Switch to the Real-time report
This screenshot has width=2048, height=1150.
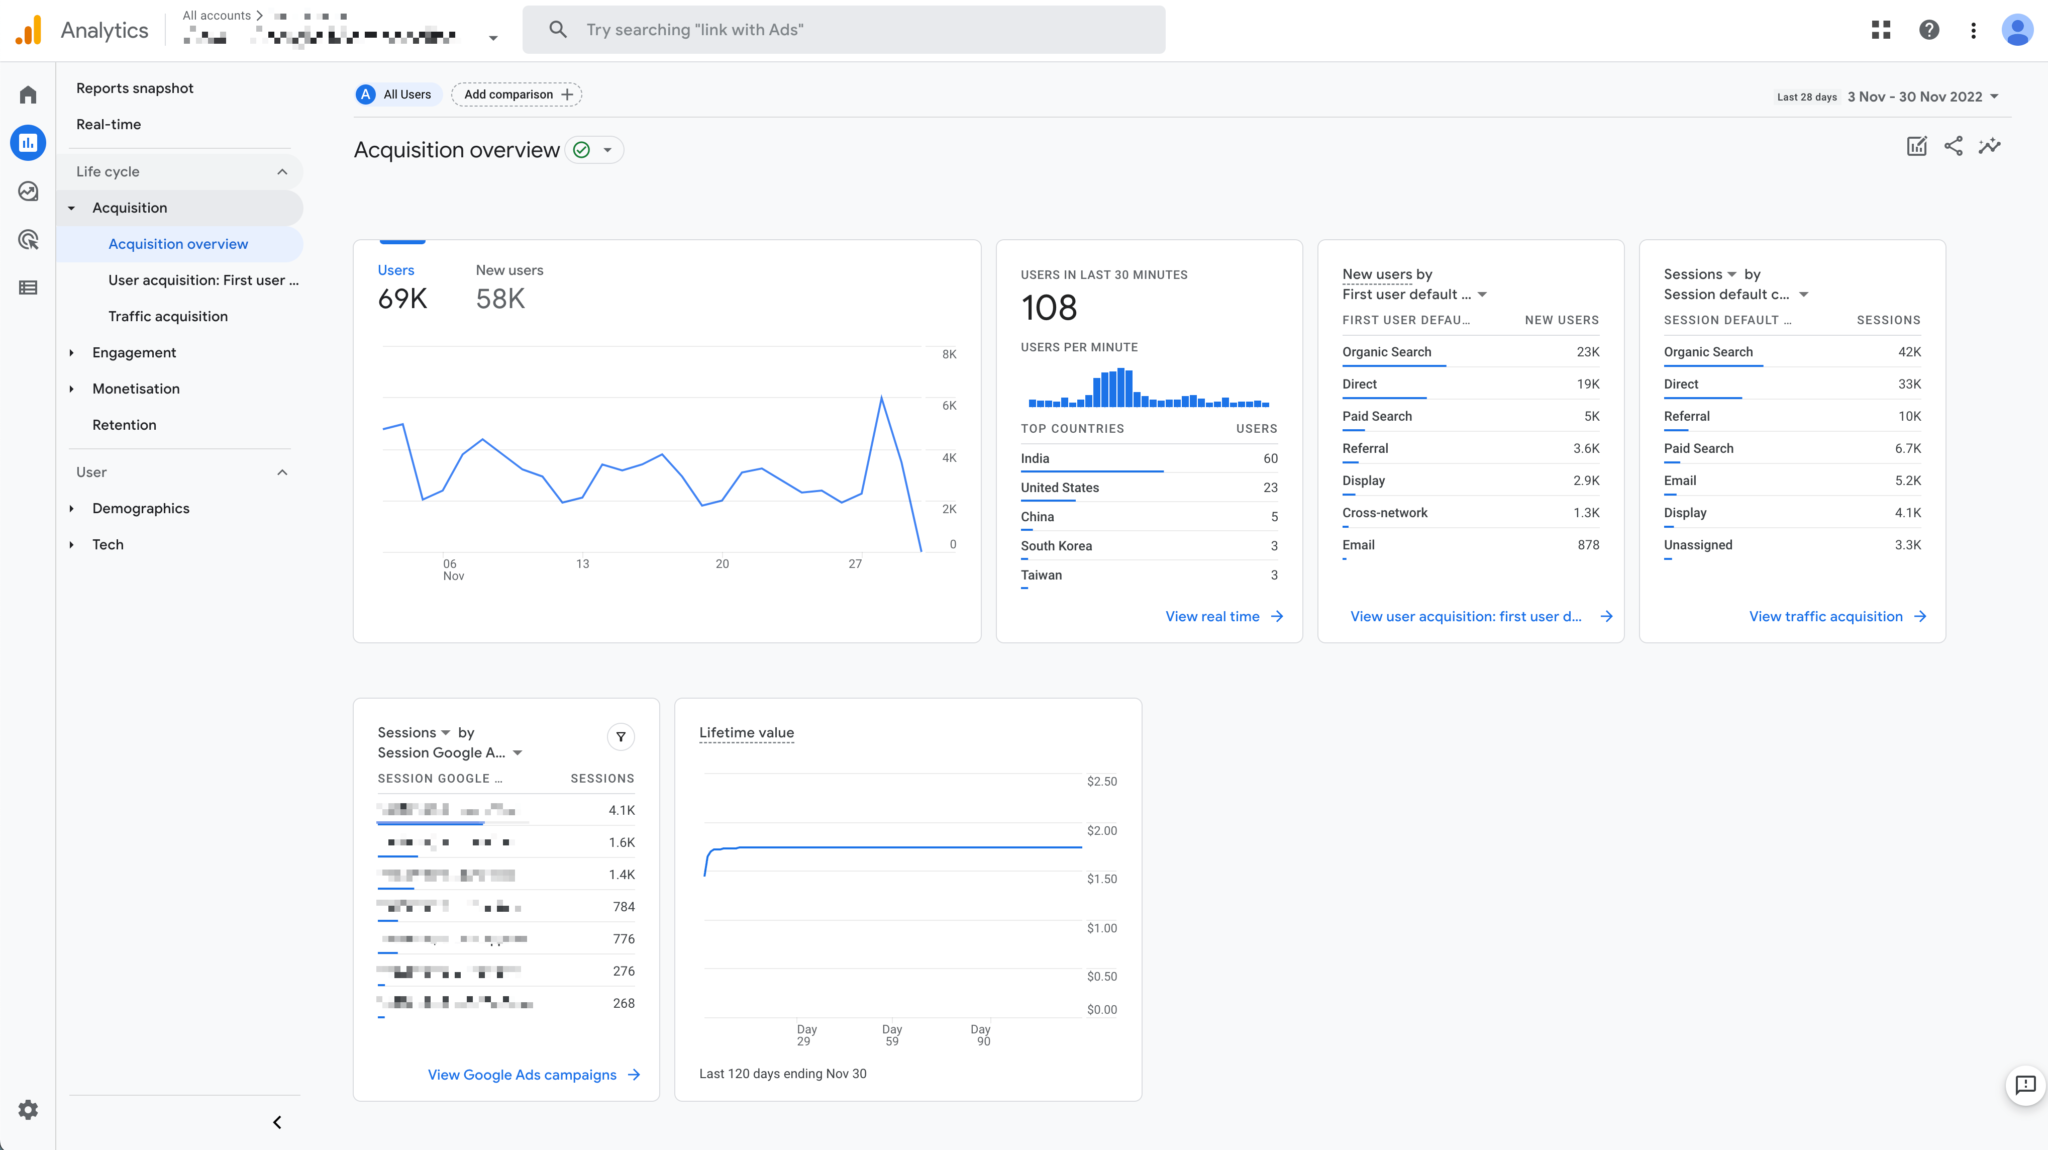[x=108, y=124]
